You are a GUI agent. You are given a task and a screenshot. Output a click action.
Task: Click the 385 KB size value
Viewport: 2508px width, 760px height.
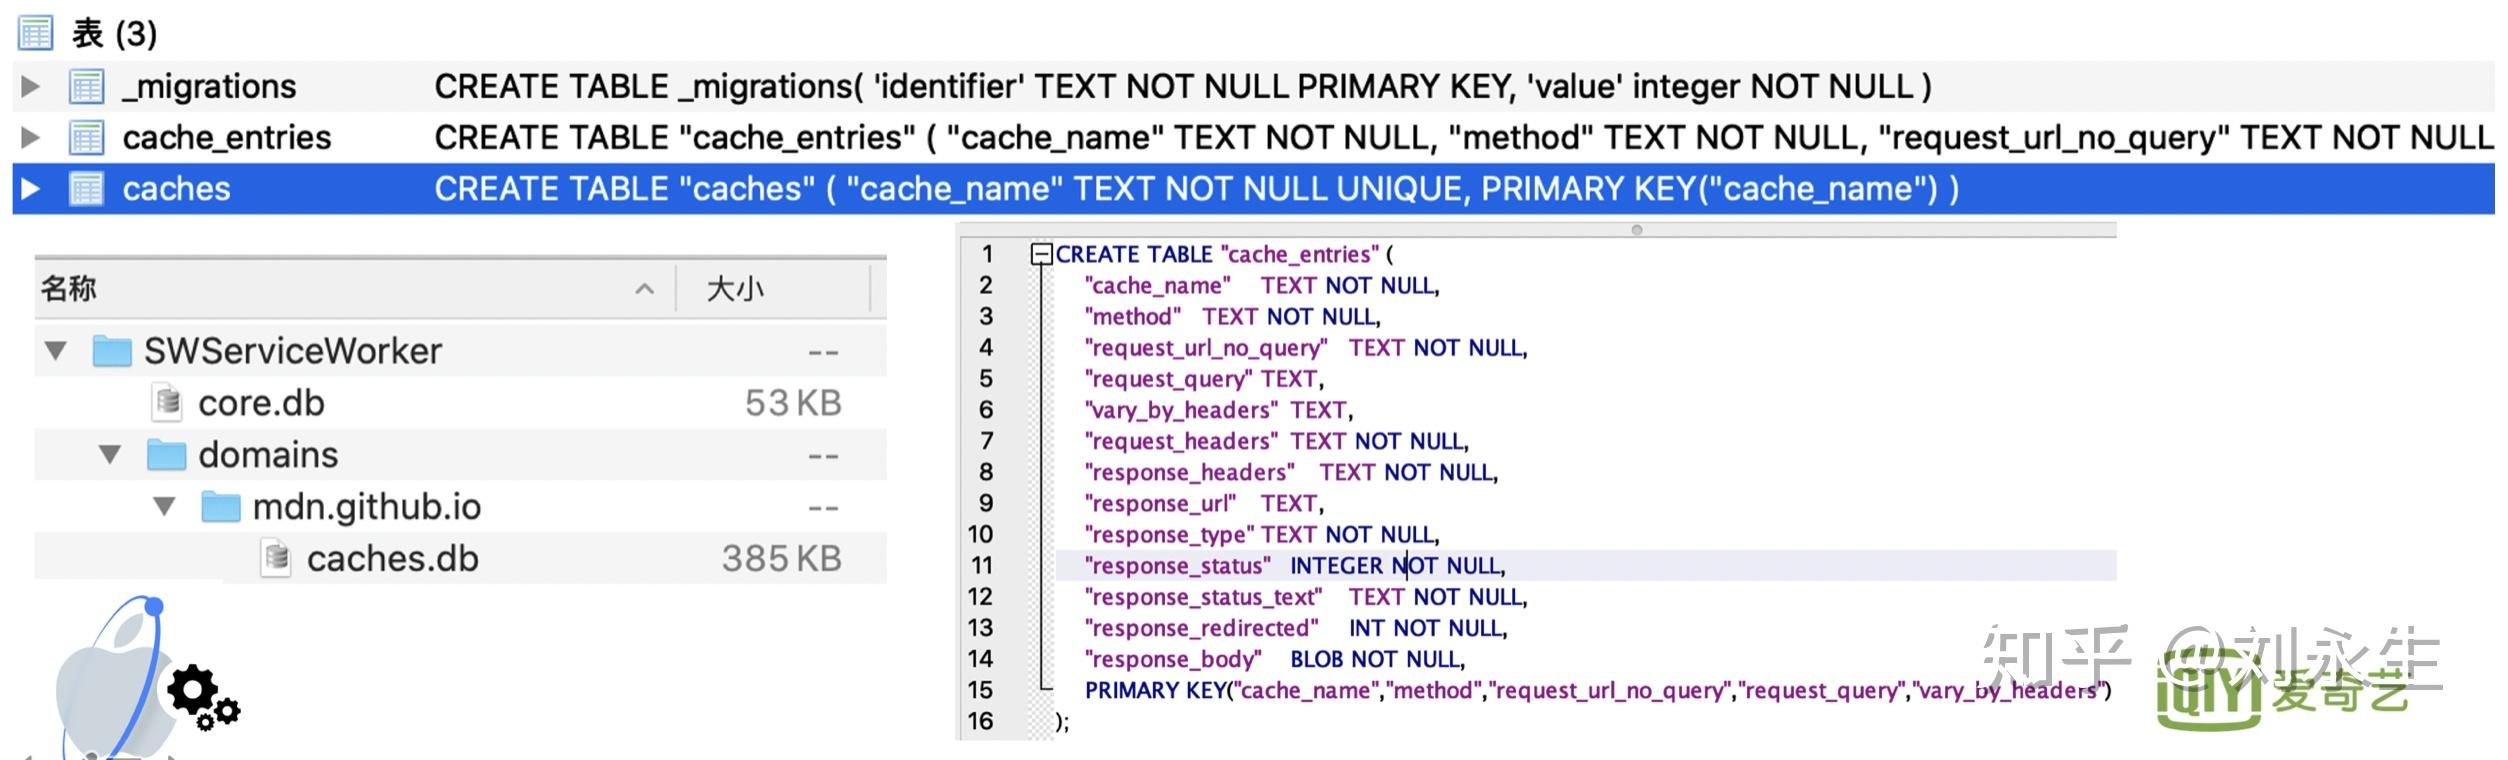click(782, 558)
